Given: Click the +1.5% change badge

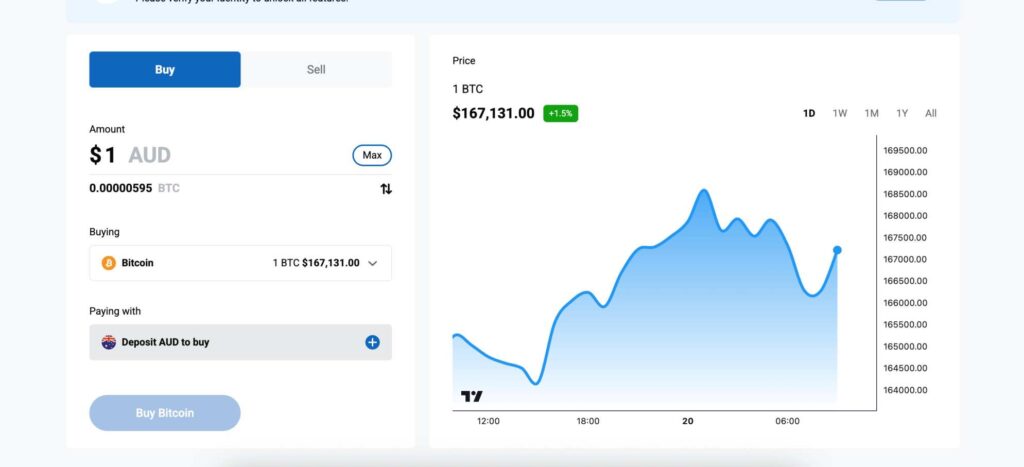Looking at the screenshot, I should [x=560, y=114].
